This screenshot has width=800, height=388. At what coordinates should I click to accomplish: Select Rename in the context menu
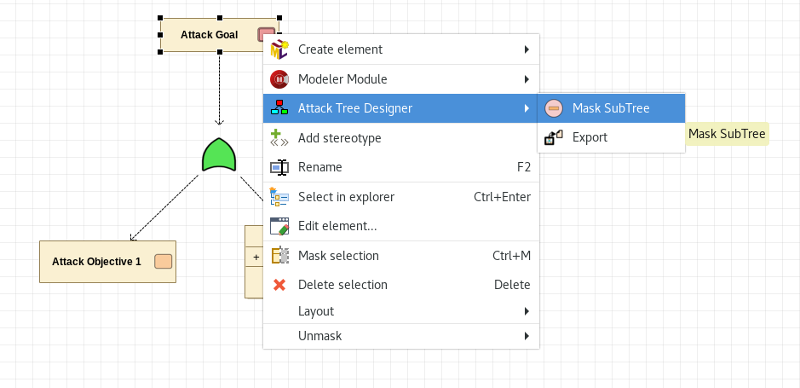click(401, 167)
